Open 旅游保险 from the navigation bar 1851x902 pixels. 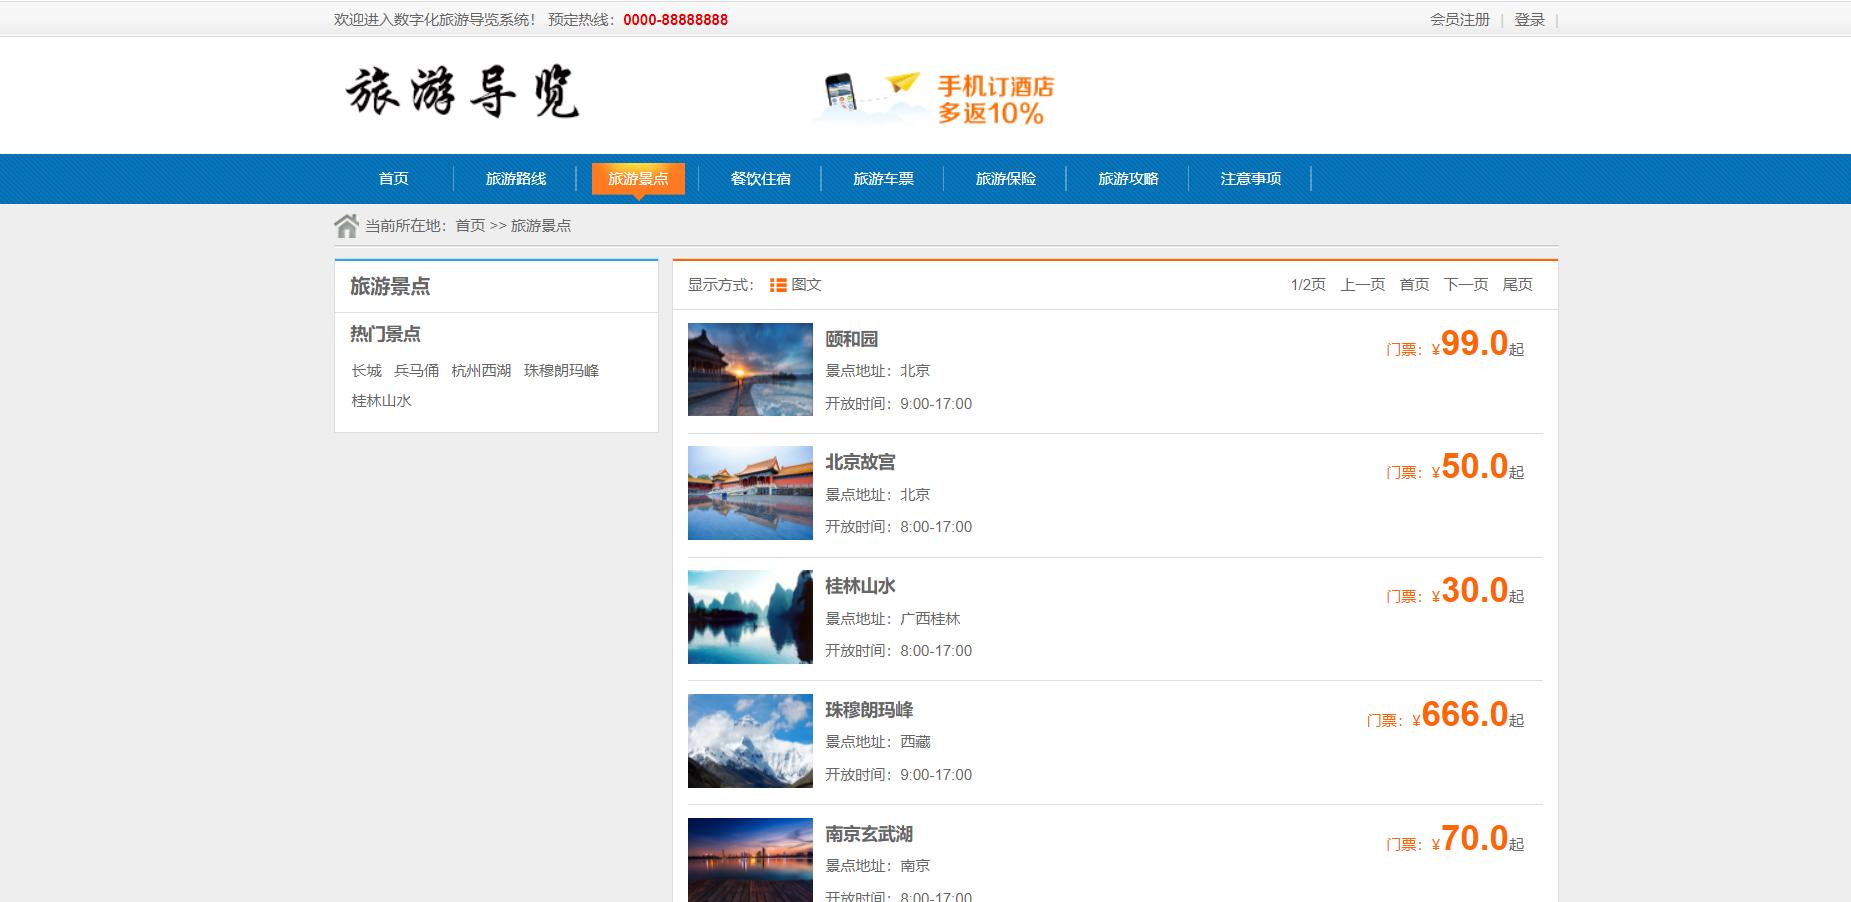1006,178
